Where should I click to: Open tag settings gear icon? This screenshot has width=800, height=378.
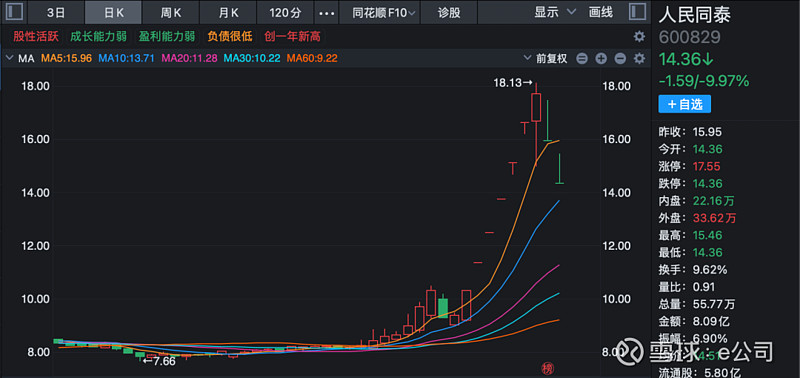(639, 37)
